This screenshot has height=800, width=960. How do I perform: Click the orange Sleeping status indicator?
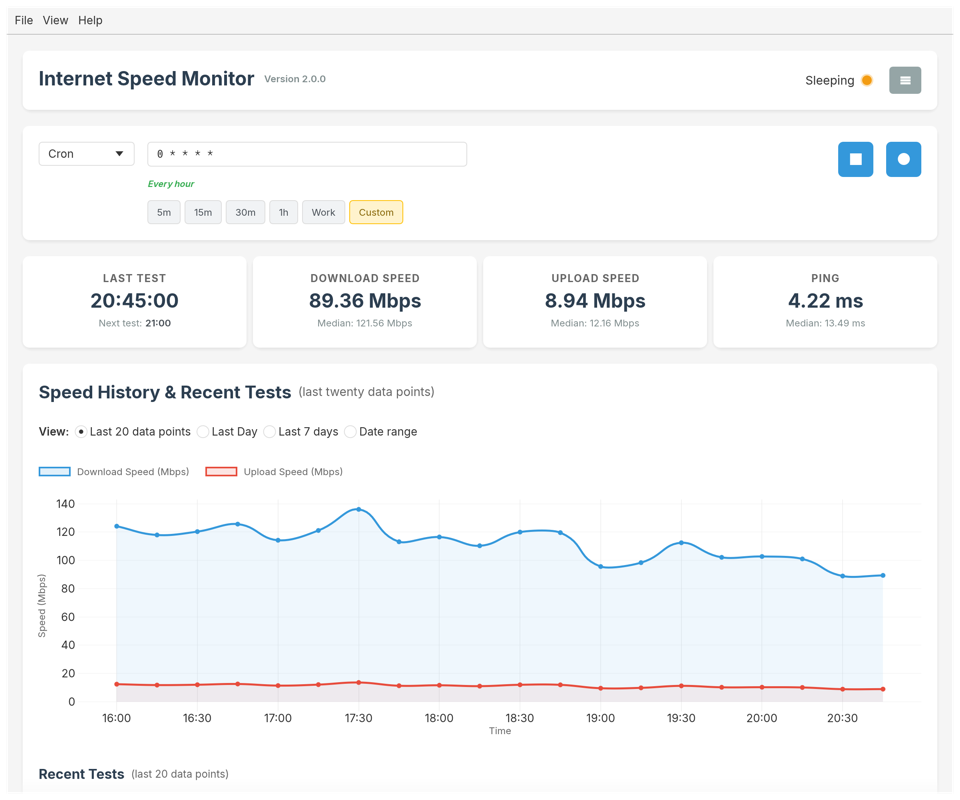[x=867, y=80]
